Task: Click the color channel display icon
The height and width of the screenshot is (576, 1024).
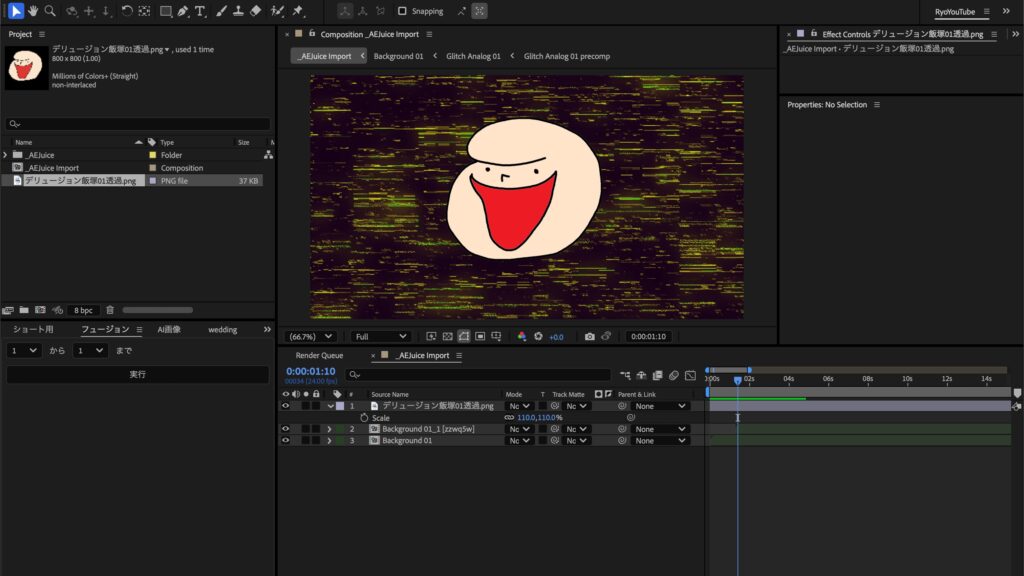Action: 522,336
